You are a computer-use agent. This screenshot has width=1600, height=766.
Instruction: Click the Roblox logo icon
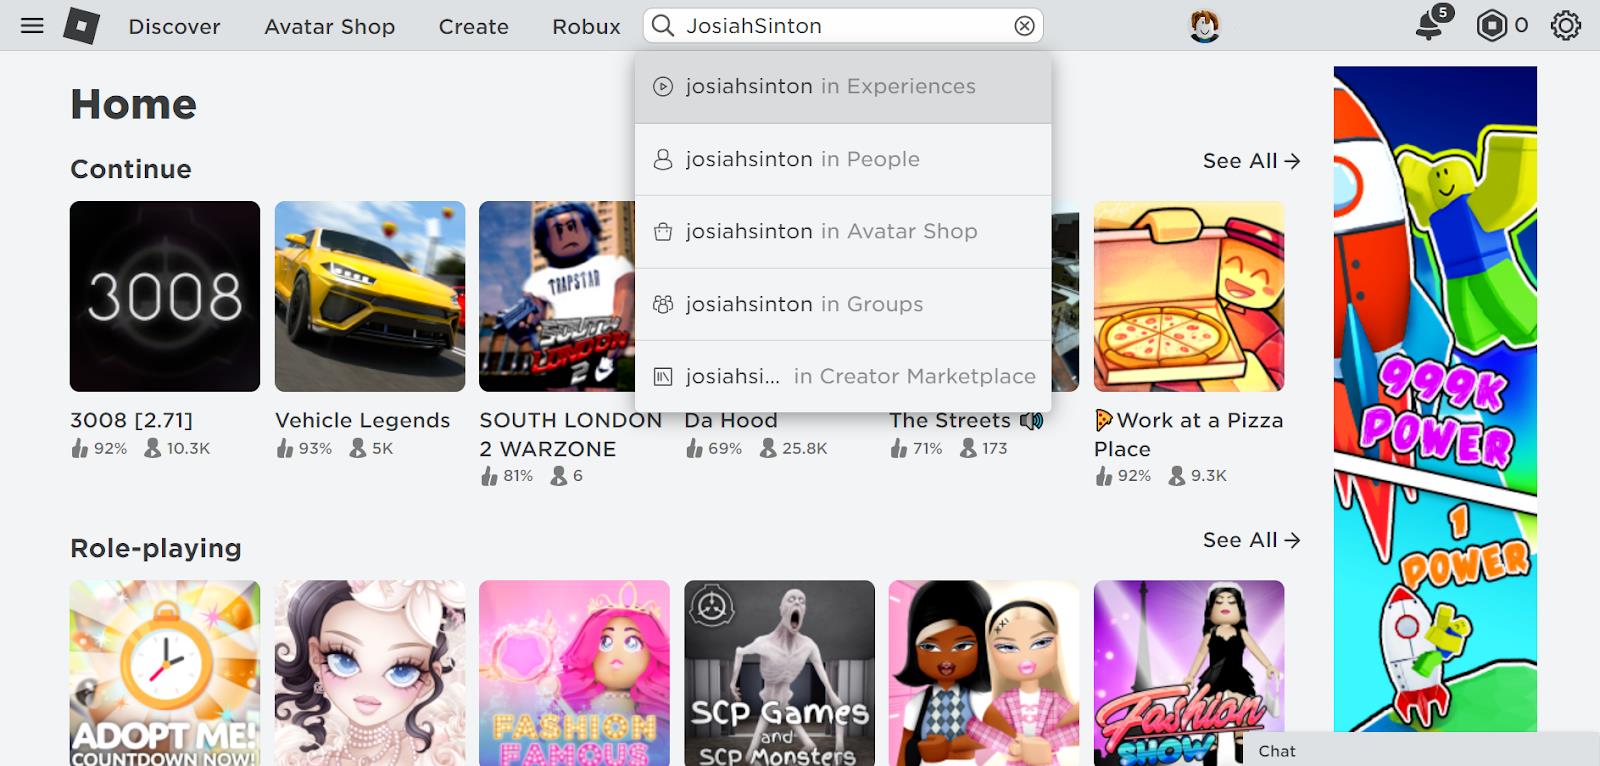81,25
